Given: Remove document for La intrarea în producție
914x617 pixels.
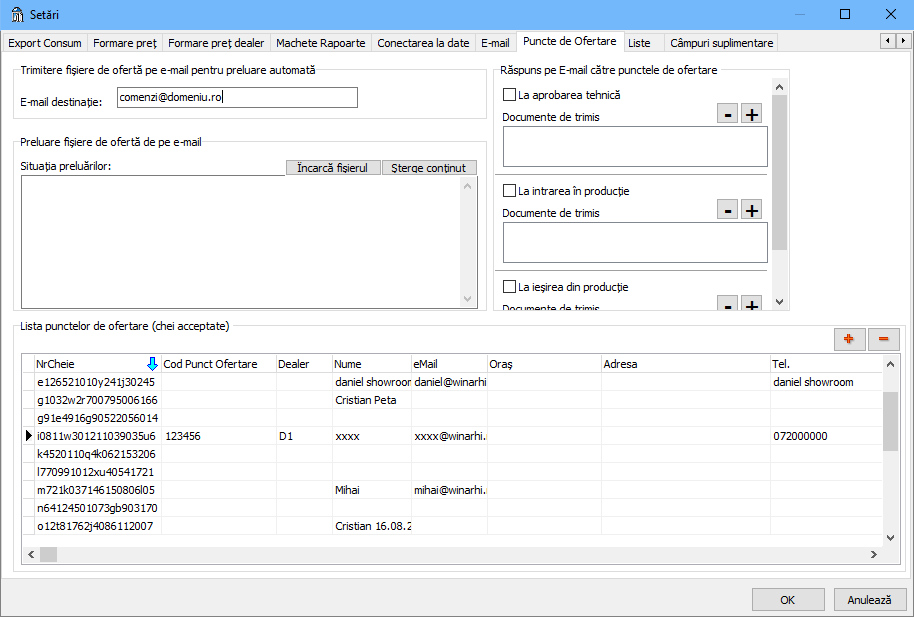Looking at the screenshot, I should coord(728,210).
